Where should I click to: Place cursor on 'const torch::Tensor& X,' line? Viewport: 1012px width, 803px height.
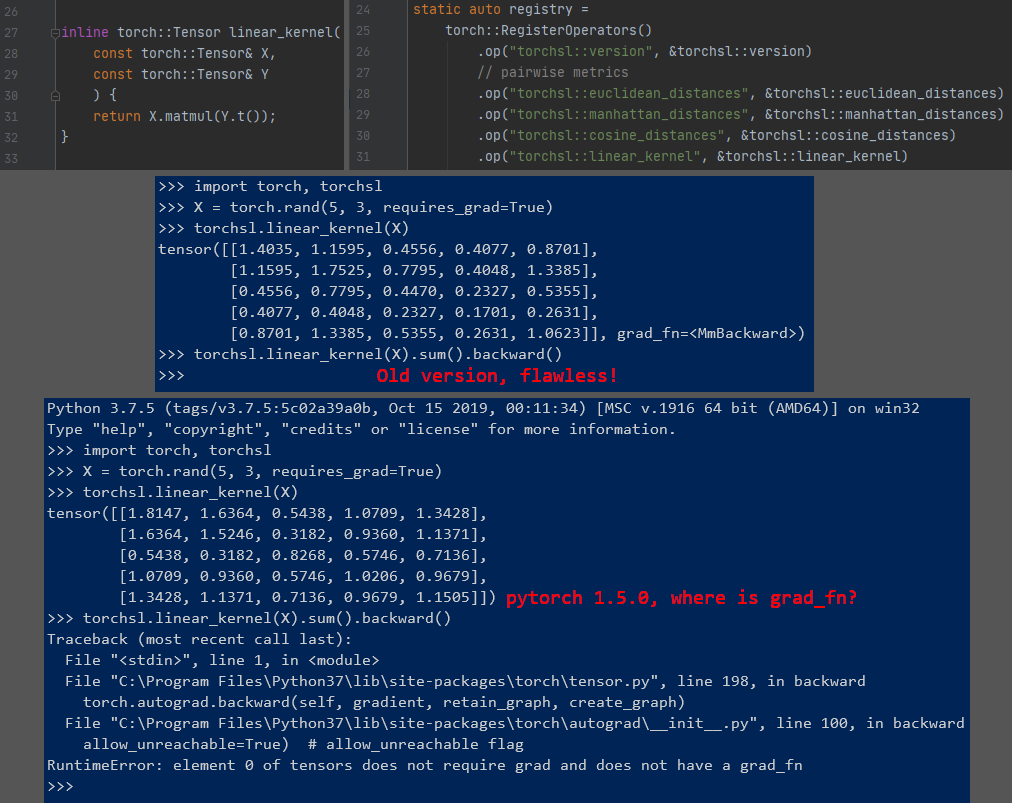tap(185, 54)
